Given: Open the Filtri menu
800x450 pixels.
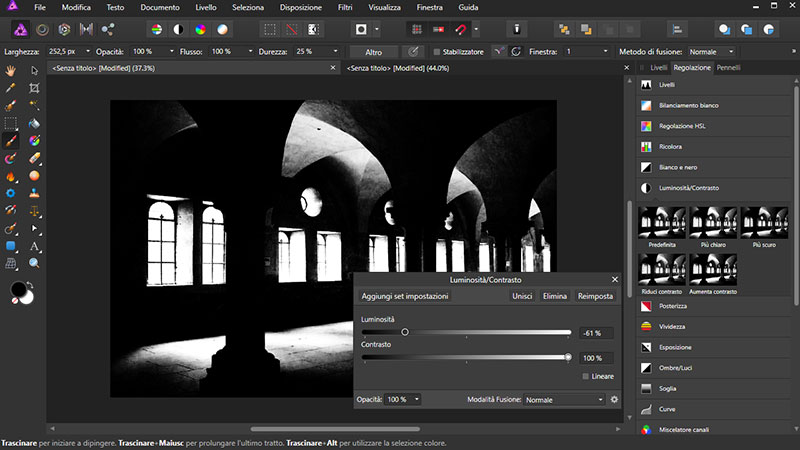Looking at the screenshot, I should tap(345, 7).
